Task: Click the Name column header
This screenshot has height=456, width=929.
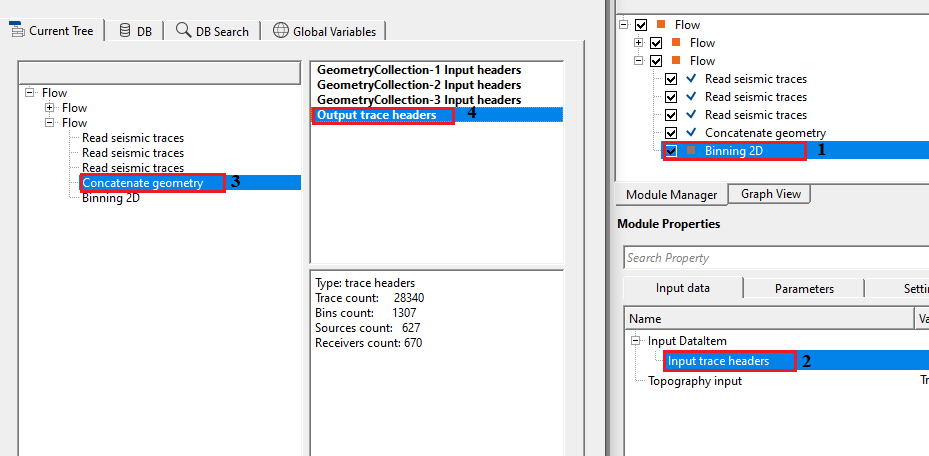Action: (770, 319)
